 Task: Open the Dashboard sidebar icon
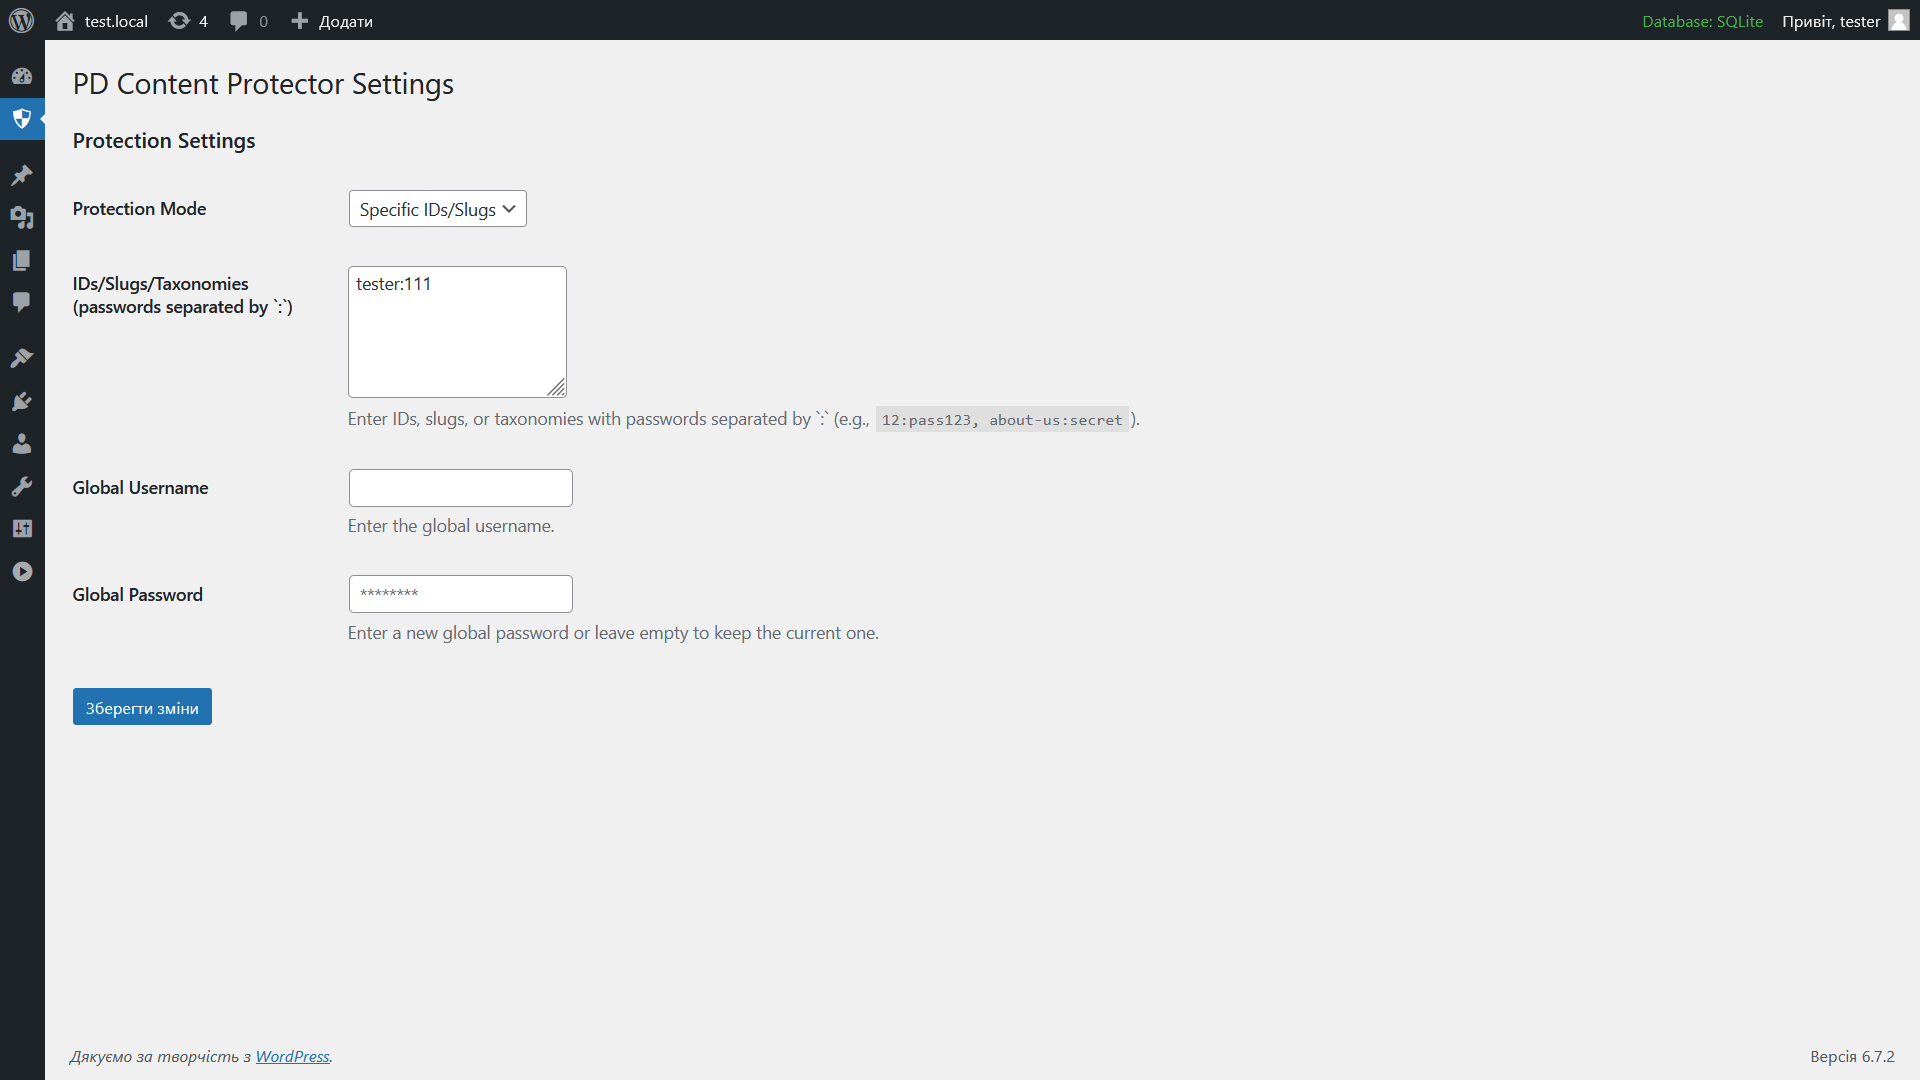coord(22,76)
